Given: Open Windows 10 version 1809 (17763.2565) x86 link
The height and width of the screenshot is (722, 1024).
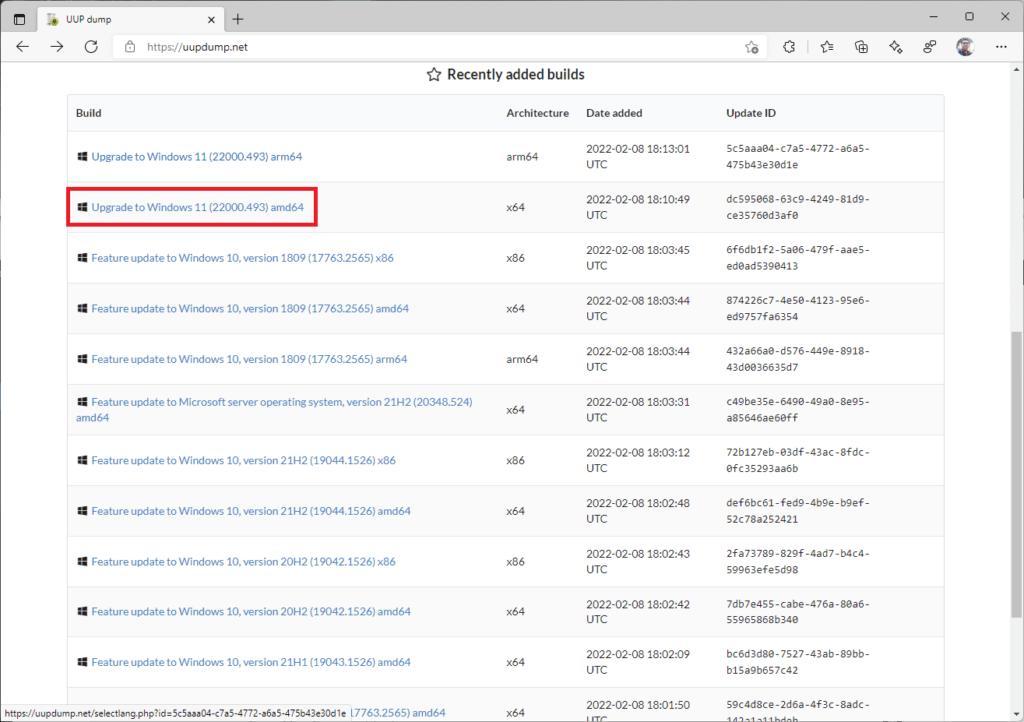Looking at the screenshot, I should coord(242,258).
